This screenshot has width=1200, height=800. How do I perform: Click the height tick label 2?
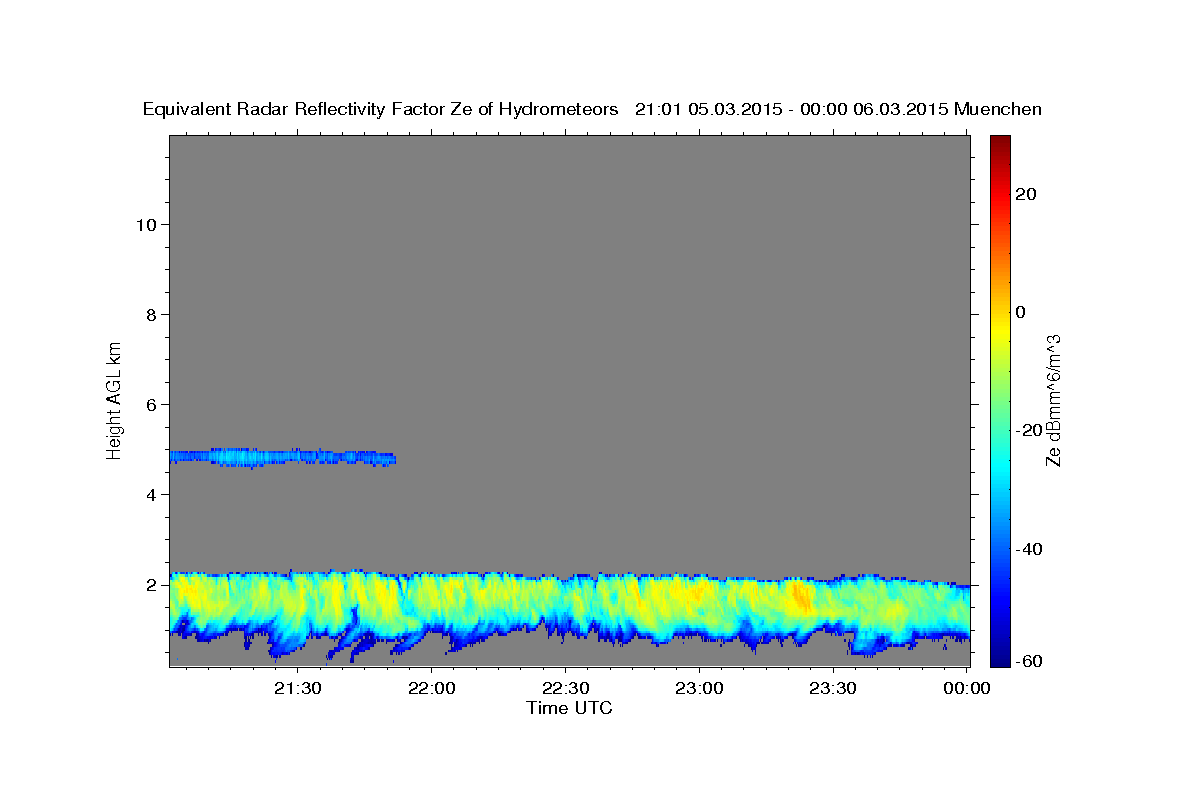click(x=152, y=584)
